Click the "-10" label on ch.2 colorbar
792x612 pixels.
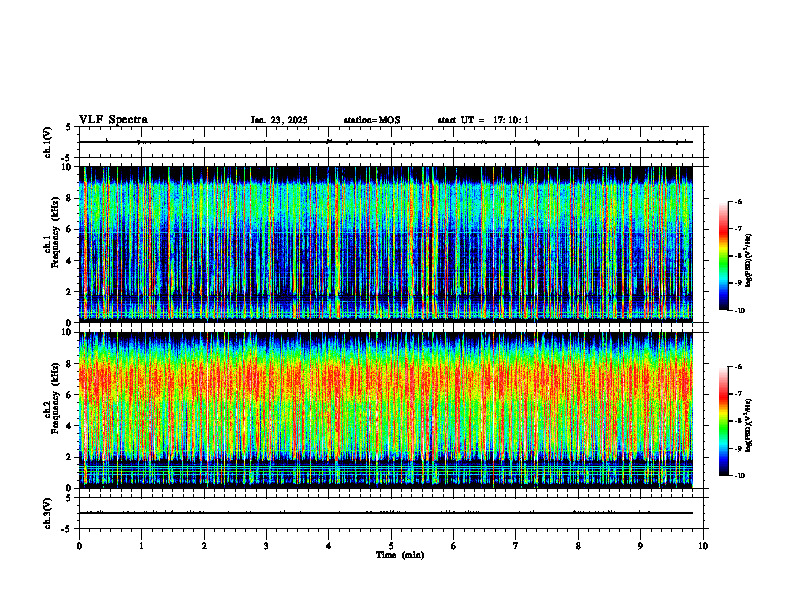(739, 476)
